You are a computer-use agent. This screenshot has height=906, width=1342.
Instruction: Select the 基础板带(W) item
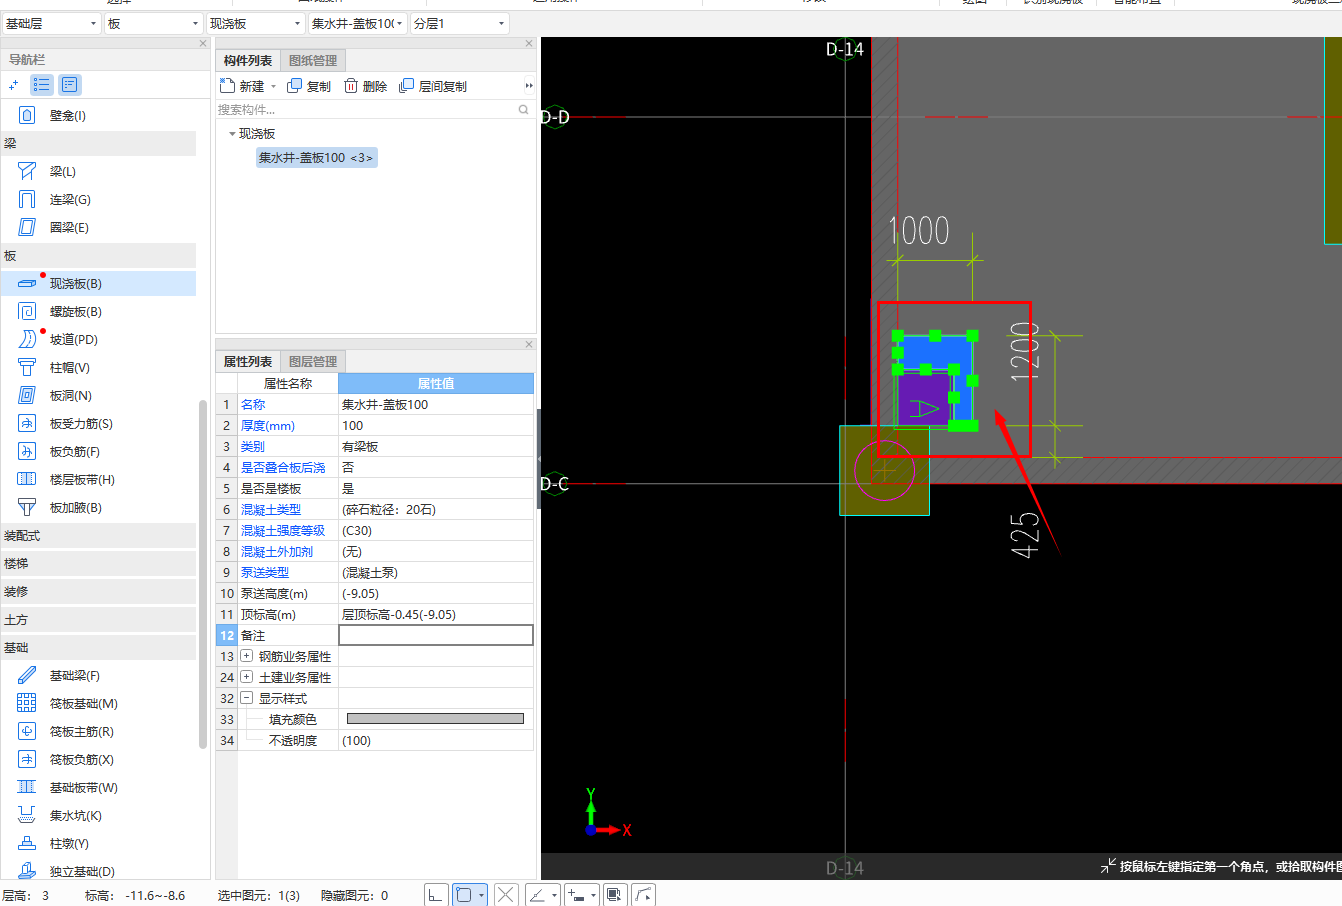pos(98,788)
